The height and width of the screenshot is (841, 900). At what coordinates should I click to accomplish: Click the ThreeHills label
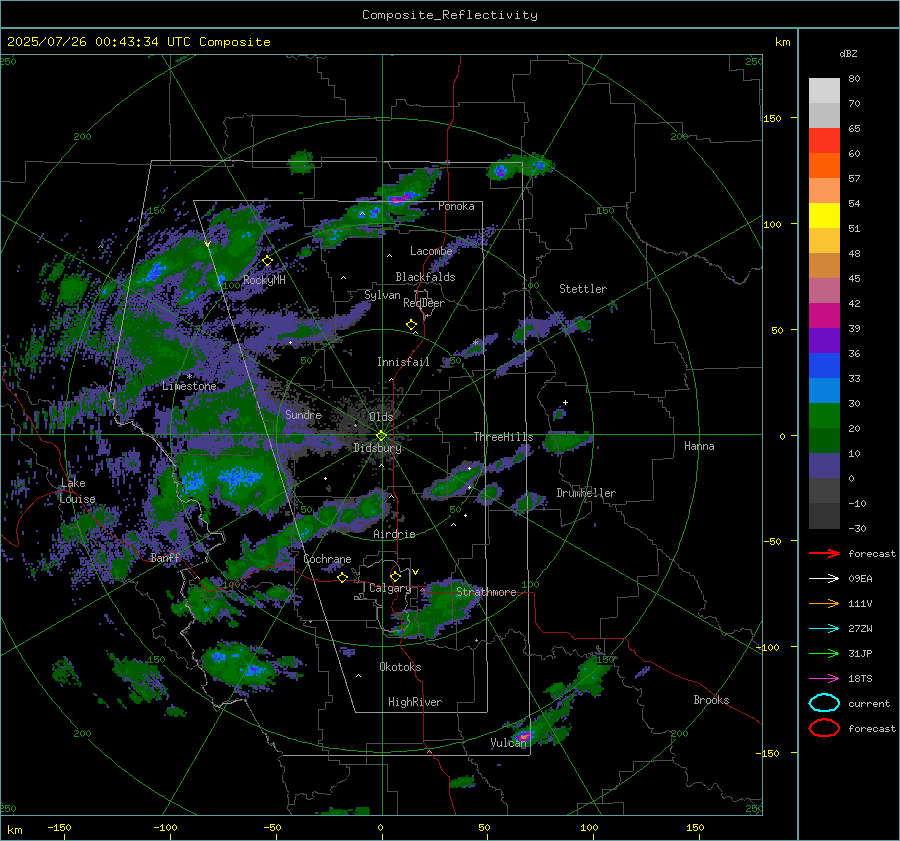pos(503,437)
